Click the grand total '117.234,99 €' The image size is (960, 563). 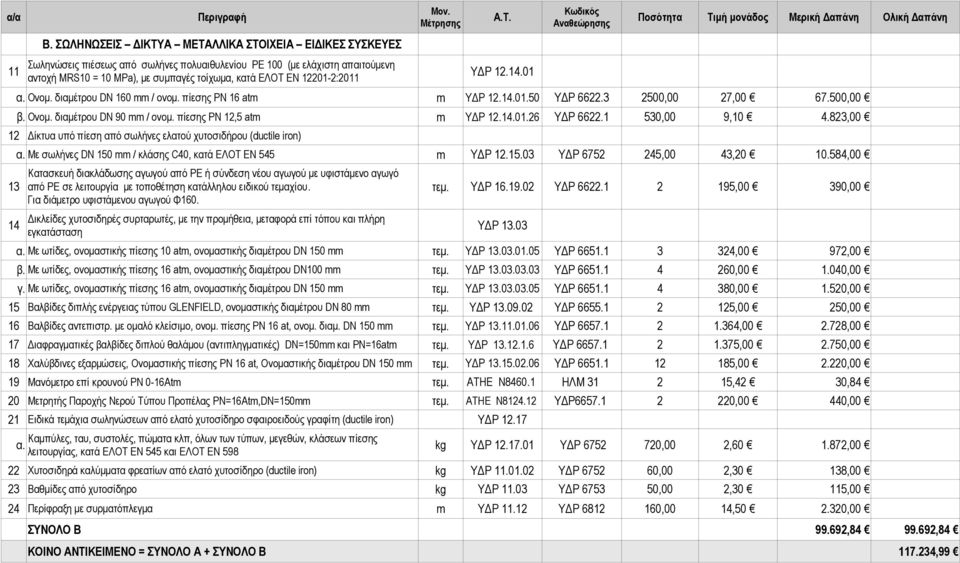pos(928,551)
